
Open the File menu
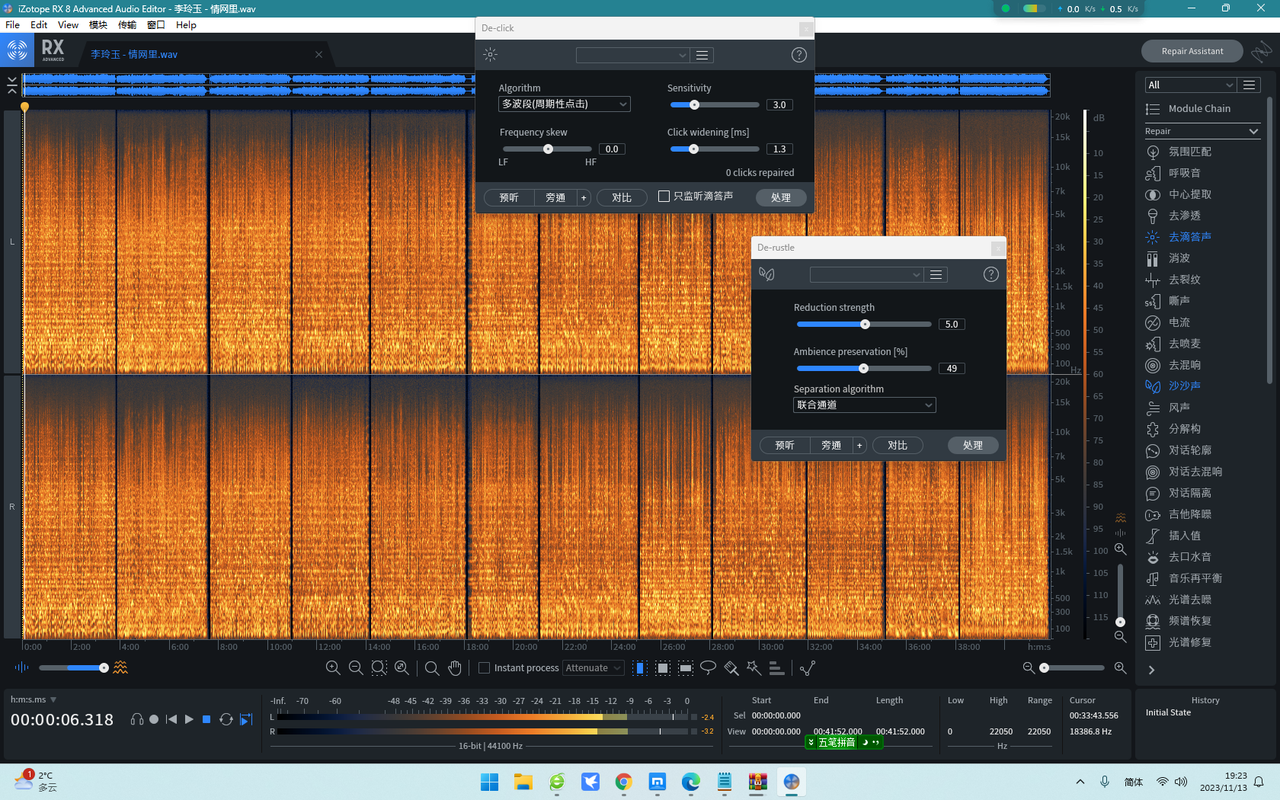[x=13, y=24]
